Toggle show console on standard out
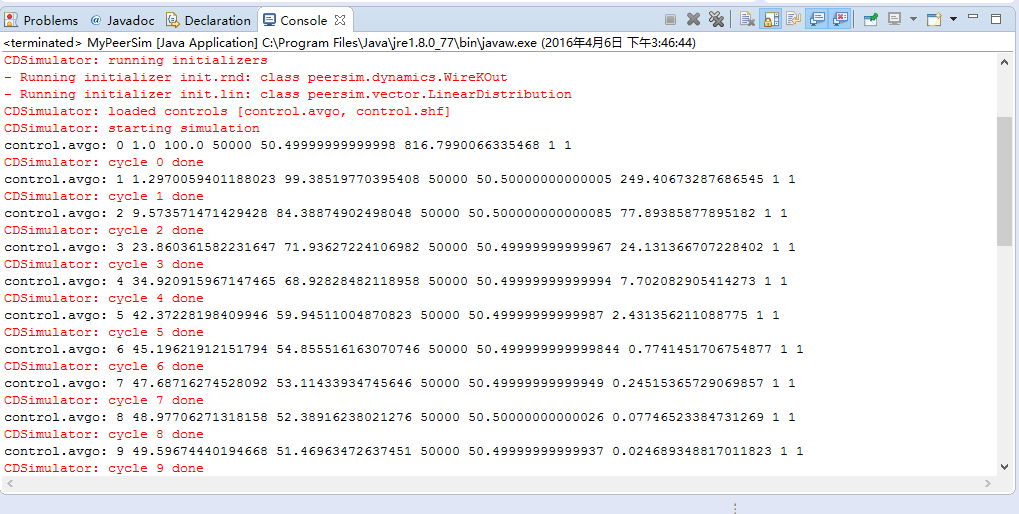Screen dimensions: 1019x514 pyautogui.click(x=816, y=20)
